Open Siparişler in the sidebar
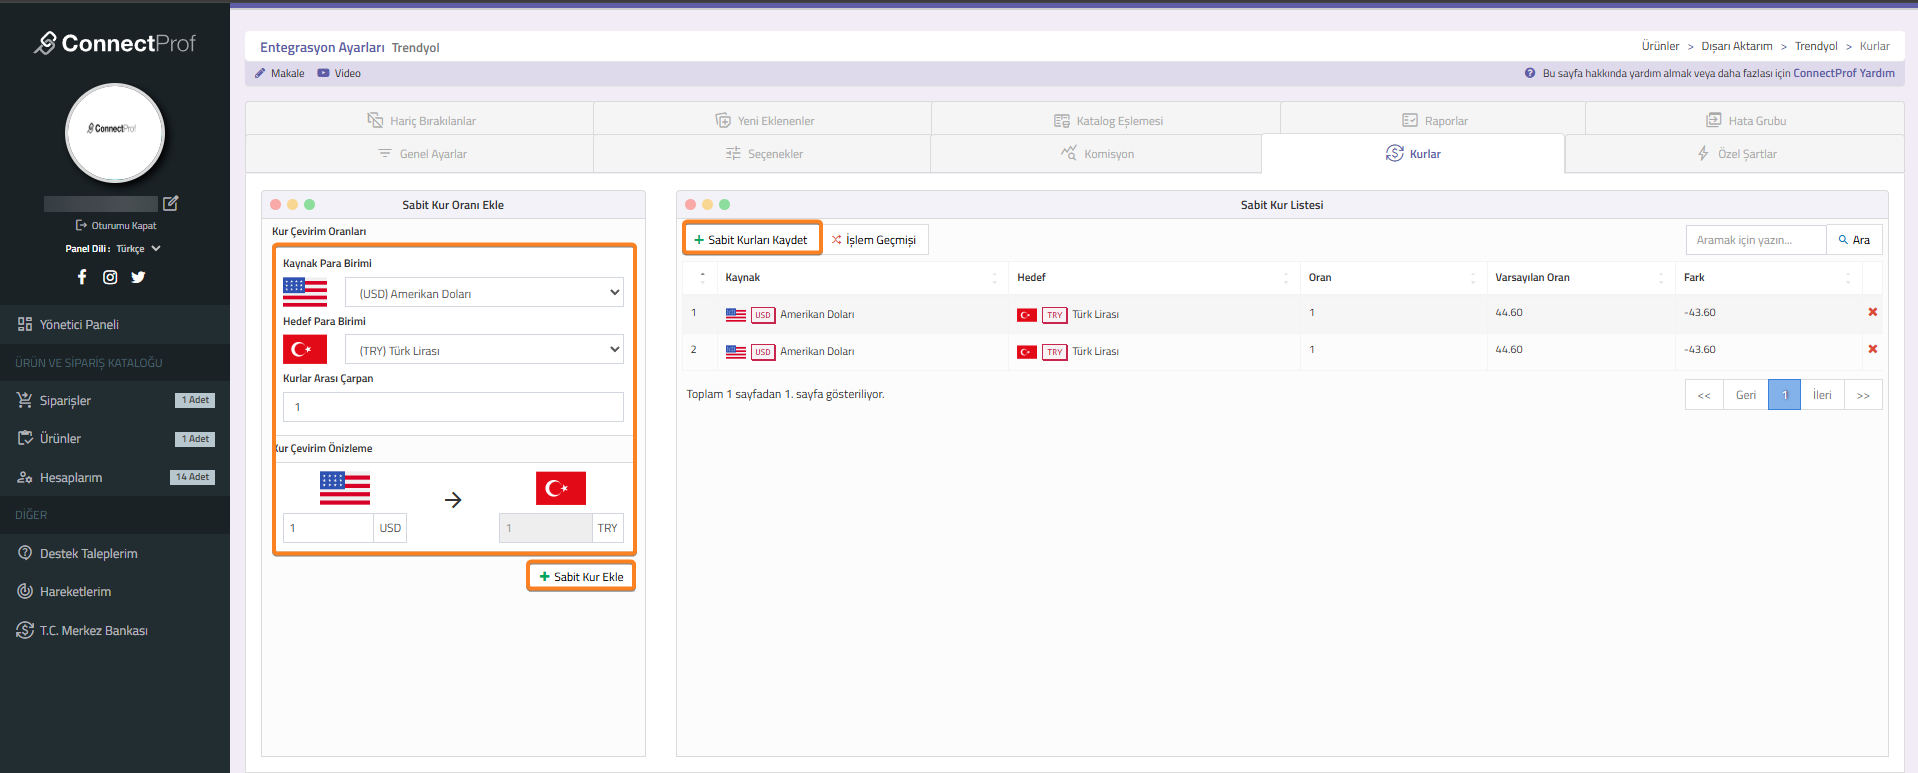Screen dimensions: 1918x773 [x=65, y=401]
